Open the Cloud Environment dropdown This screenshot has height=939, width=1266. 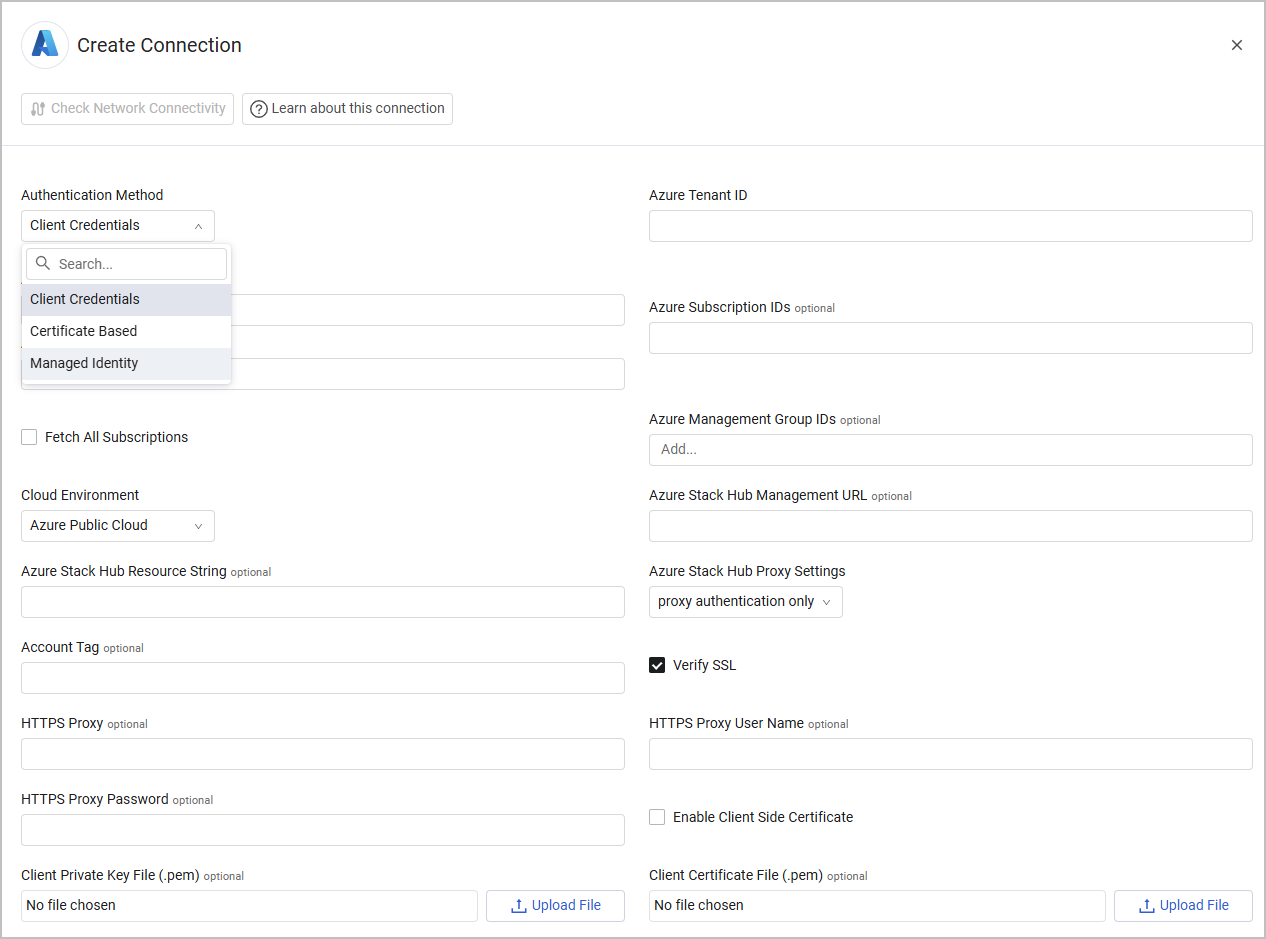118,526
